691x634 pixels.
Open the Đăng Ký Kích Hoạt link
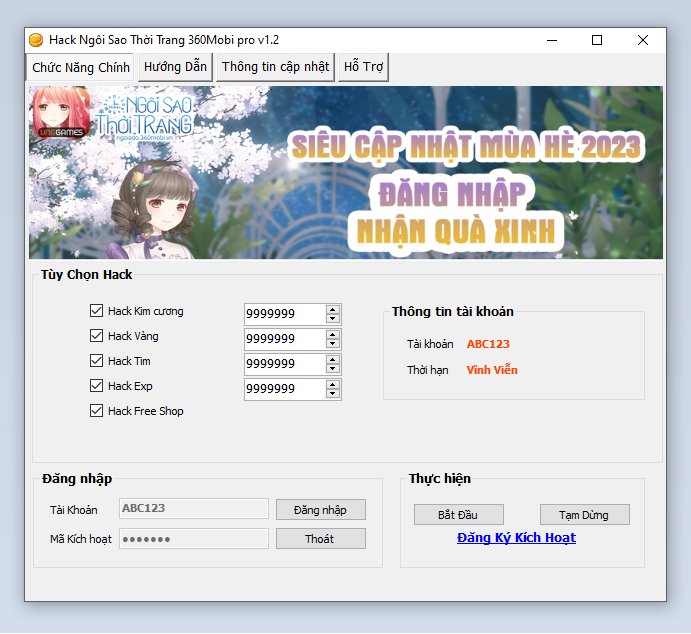[516, 538]
